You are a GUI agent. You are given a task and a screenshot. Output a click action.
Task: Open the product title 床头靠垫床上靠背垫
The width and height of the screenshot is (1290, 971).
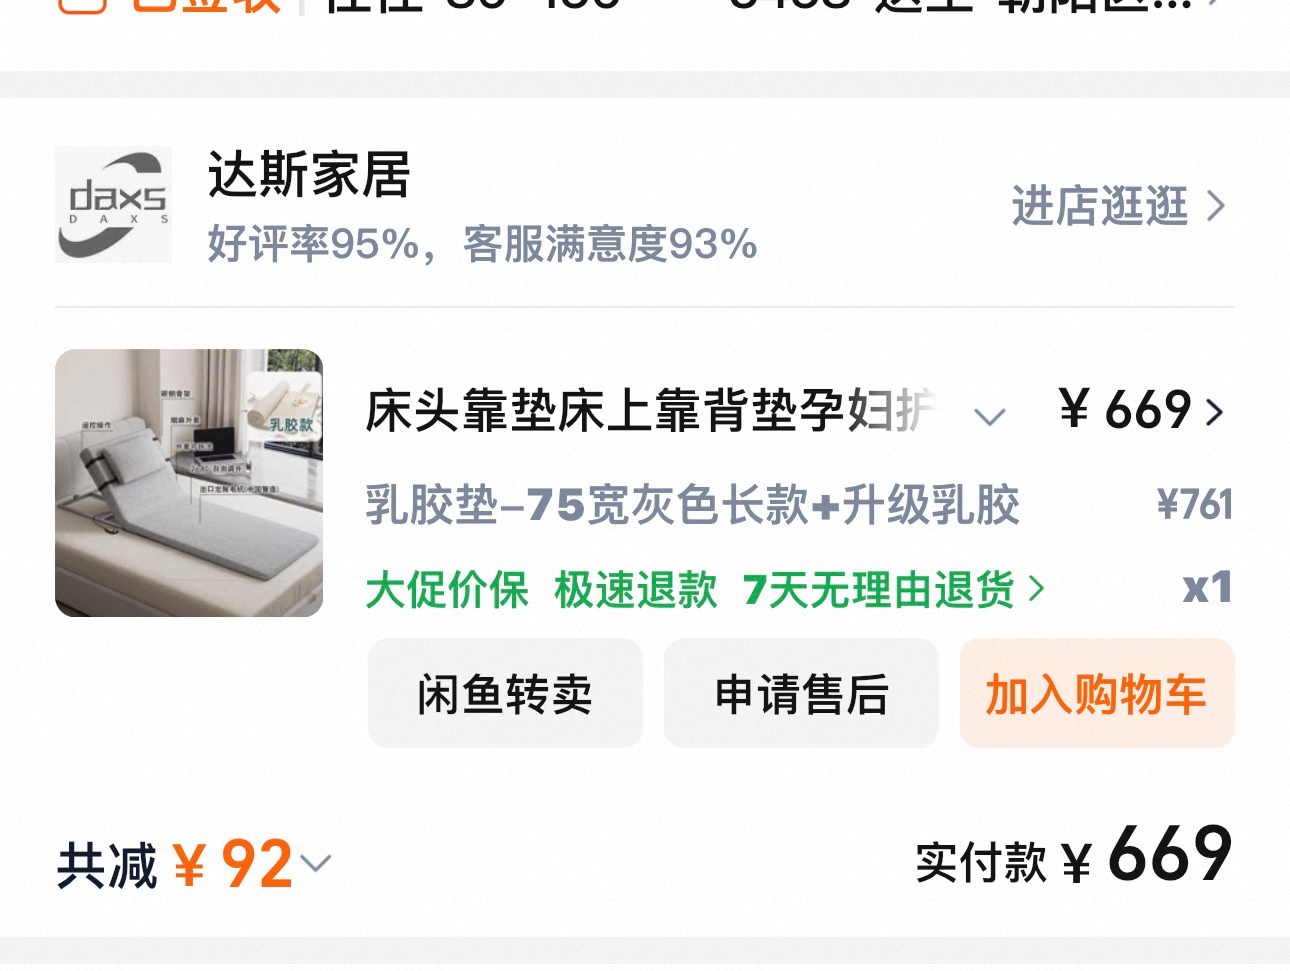pyautogui.click(x=651, y=411)
